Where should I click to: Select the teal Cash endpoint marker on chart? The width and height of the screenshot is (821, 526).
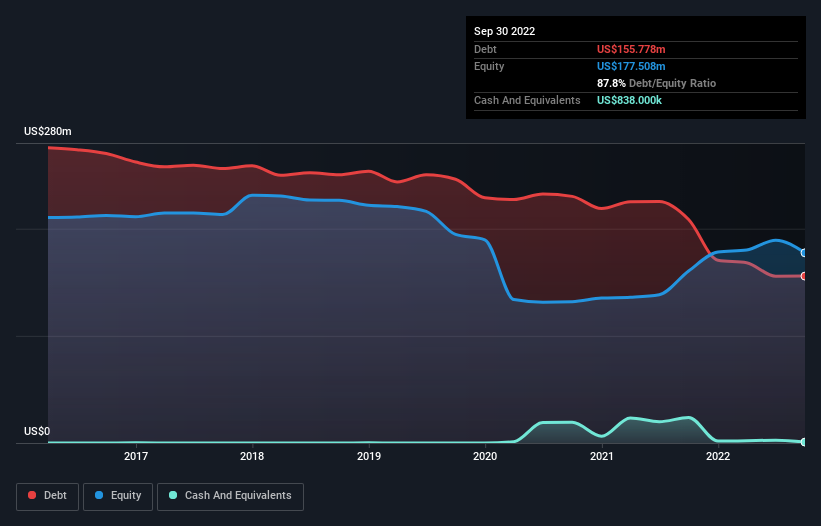(803, 442)
